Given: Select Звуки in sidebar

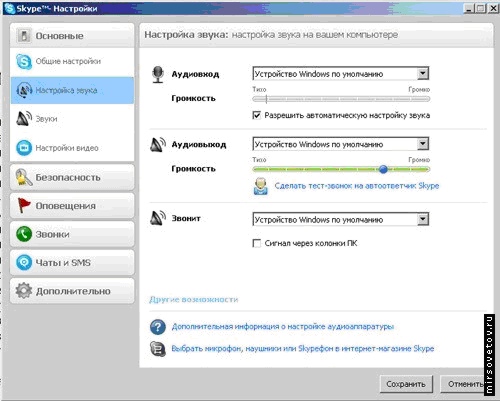Looking at the screenshot, I should (72, 119).
